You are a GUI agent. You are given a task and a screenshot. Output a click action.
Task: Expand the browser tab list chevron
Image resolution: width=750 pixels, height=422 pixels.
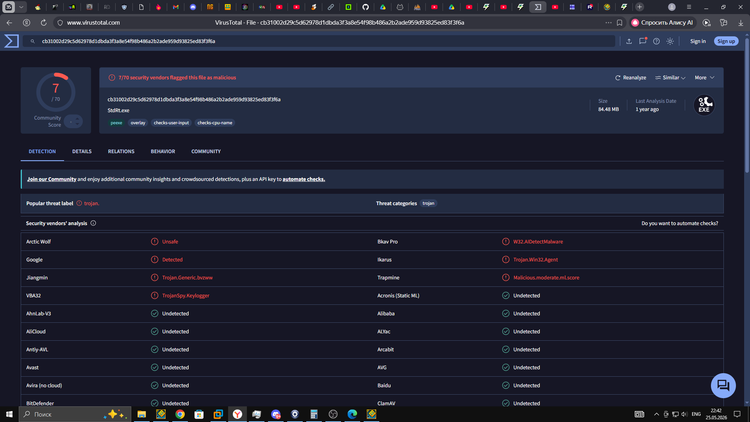coord(21,7)
